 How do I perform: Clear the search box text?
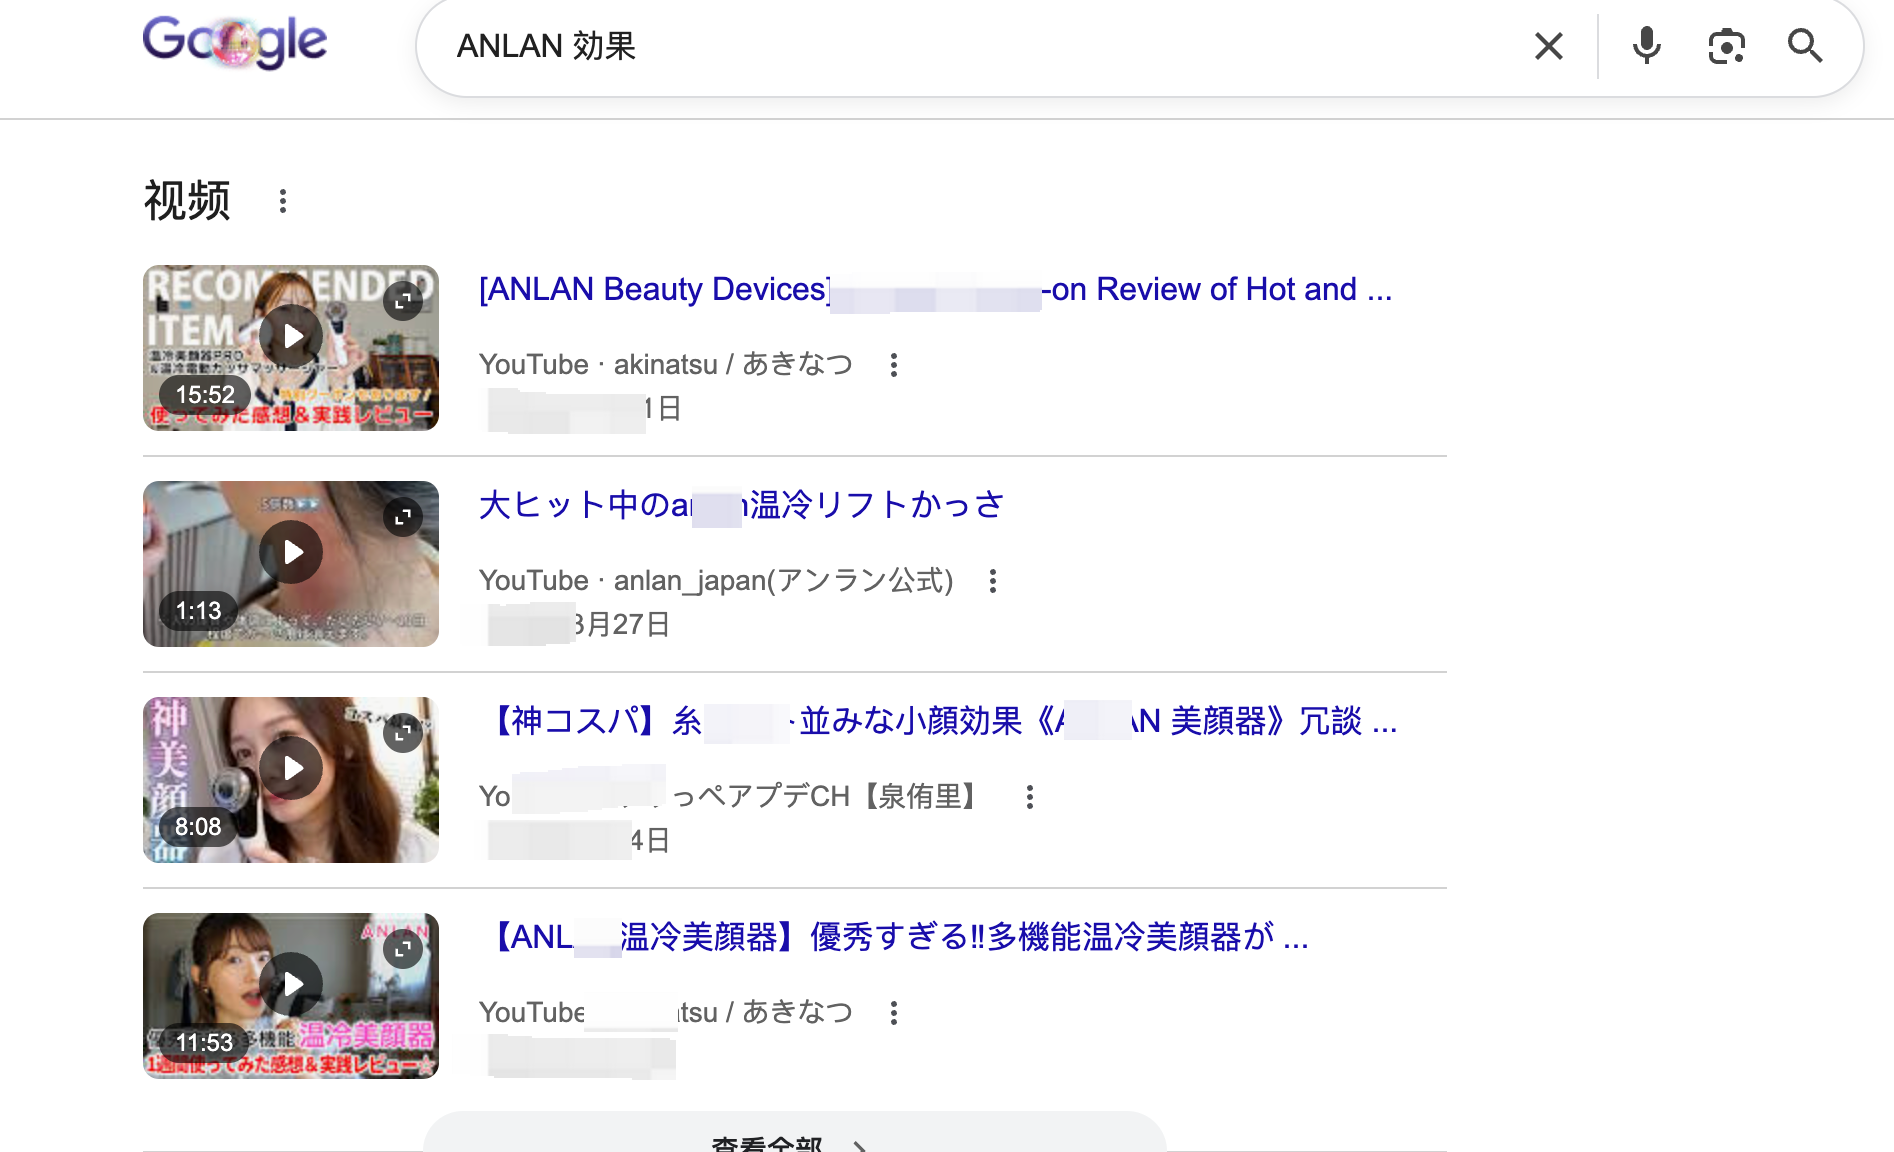(x=1549, y=46)
